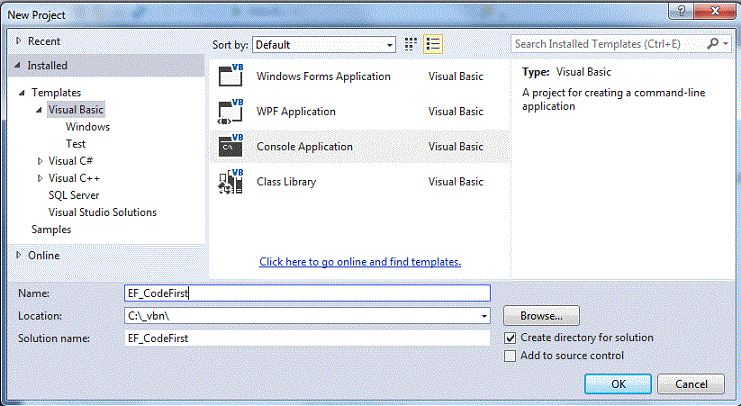Select the WPF Application label
Image resolution: width=741 pixels, height=406 pixels.
[296, 112]
